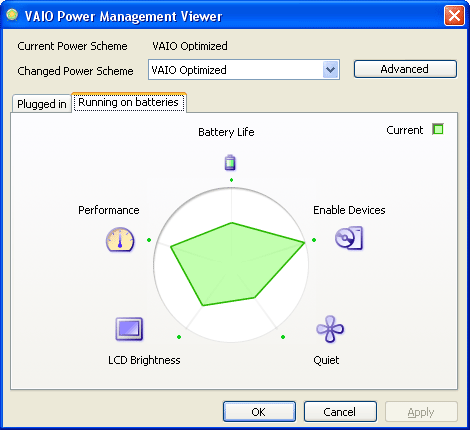This screenshot has height=430, width=471.
Task: Switch to the Plugged in tab
Action: point(42,104)
